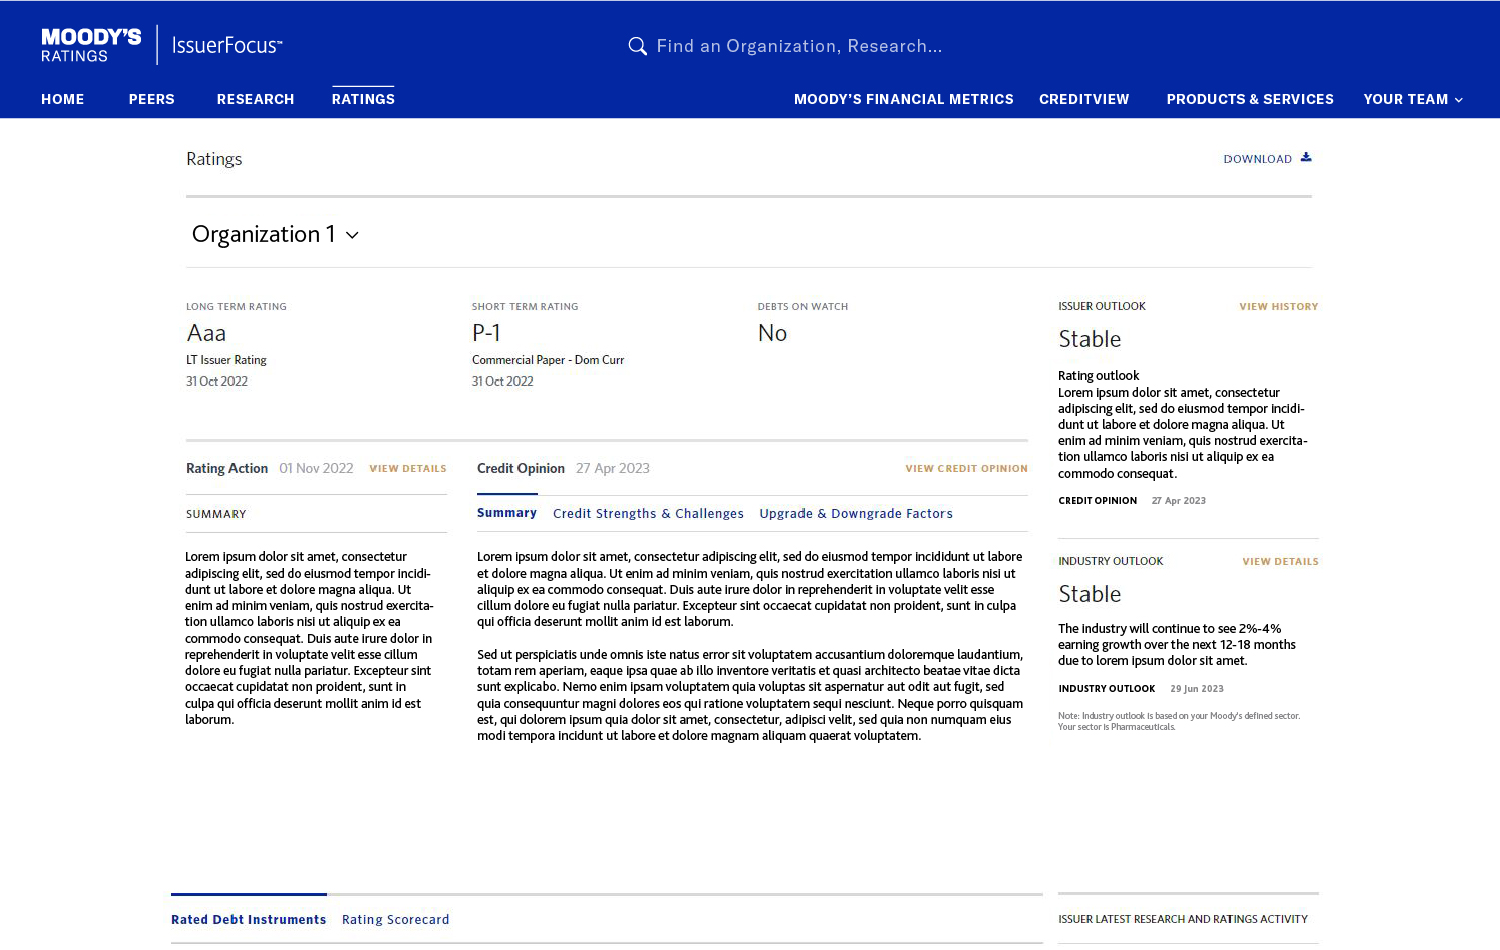The height and width of the screenshot is (950, 1500).
Task: Expand the YOUR TEAM dropdown
Action: coord(1413,99)
